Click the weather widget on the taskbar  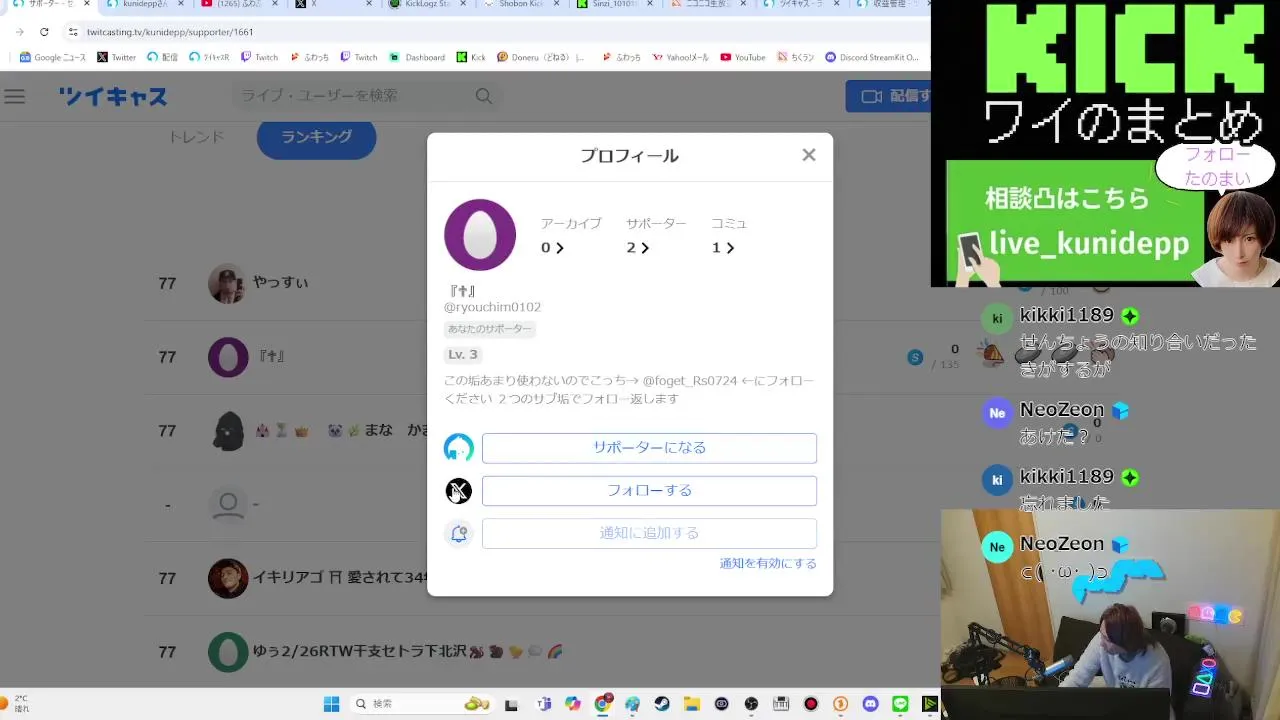[x=16, y=704]
